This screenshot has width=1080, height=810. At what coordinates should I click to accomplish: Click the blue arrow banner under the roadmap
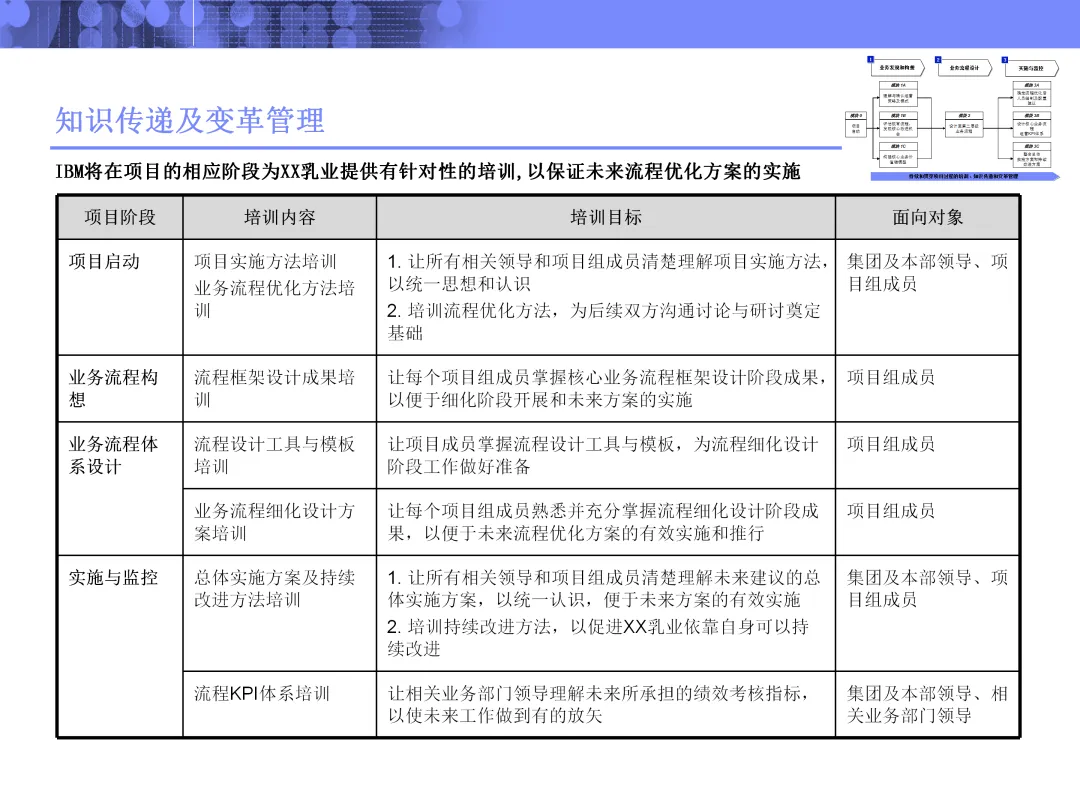tap(965, 176)
